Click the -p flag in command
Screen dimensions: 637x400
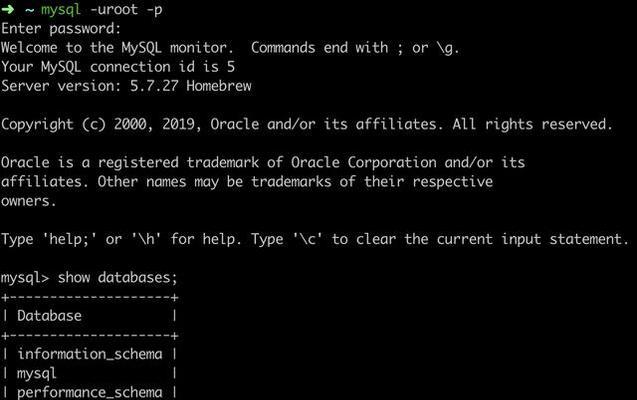click(154, 10)
